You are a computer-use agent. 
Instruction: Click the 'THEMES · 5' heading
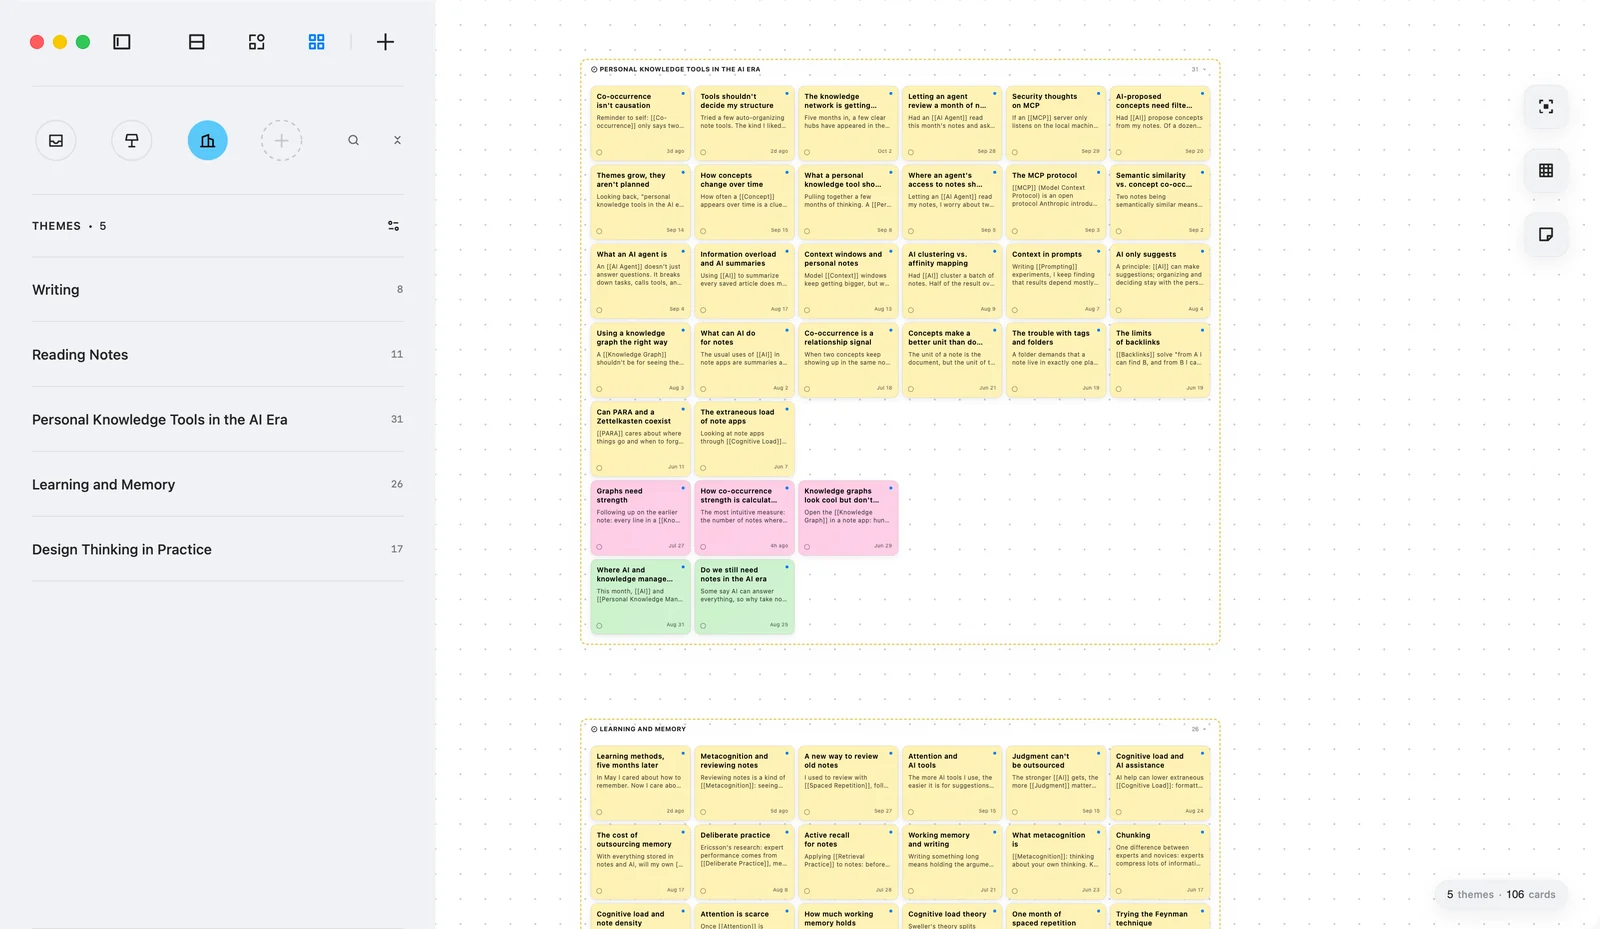point(69,226)
